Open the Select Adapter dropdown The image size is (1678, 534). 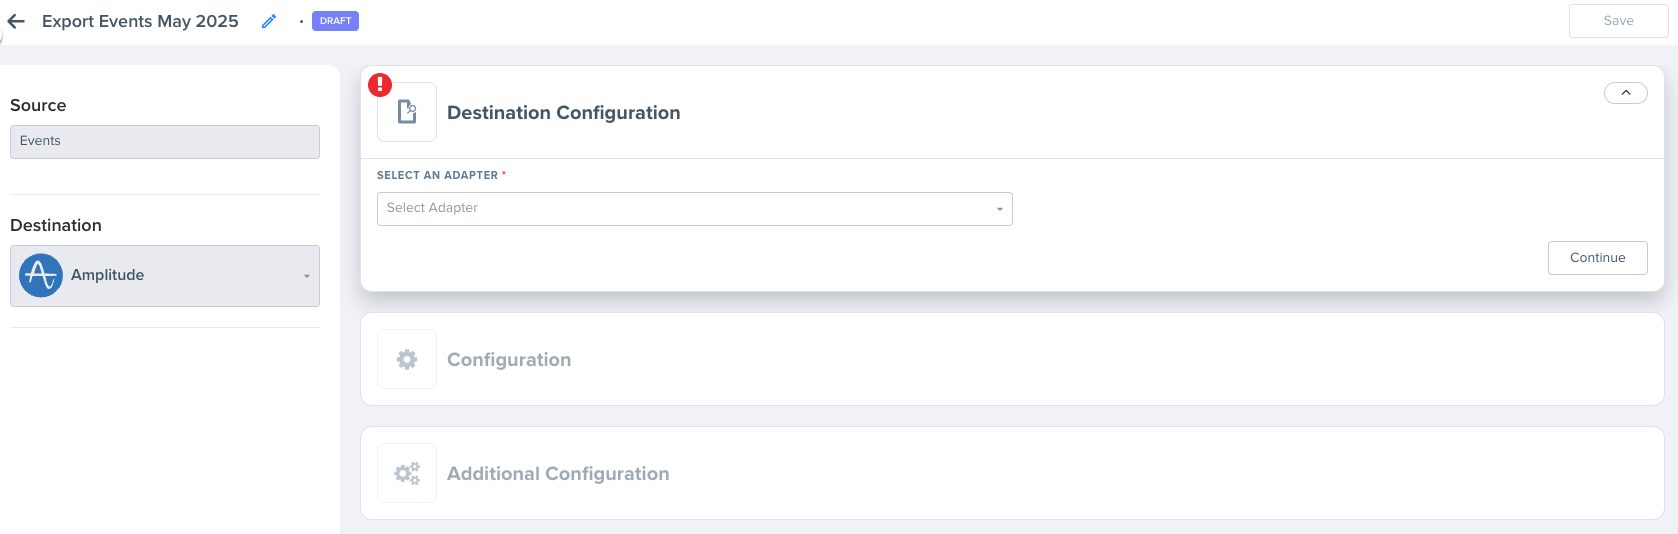[694, 209]
